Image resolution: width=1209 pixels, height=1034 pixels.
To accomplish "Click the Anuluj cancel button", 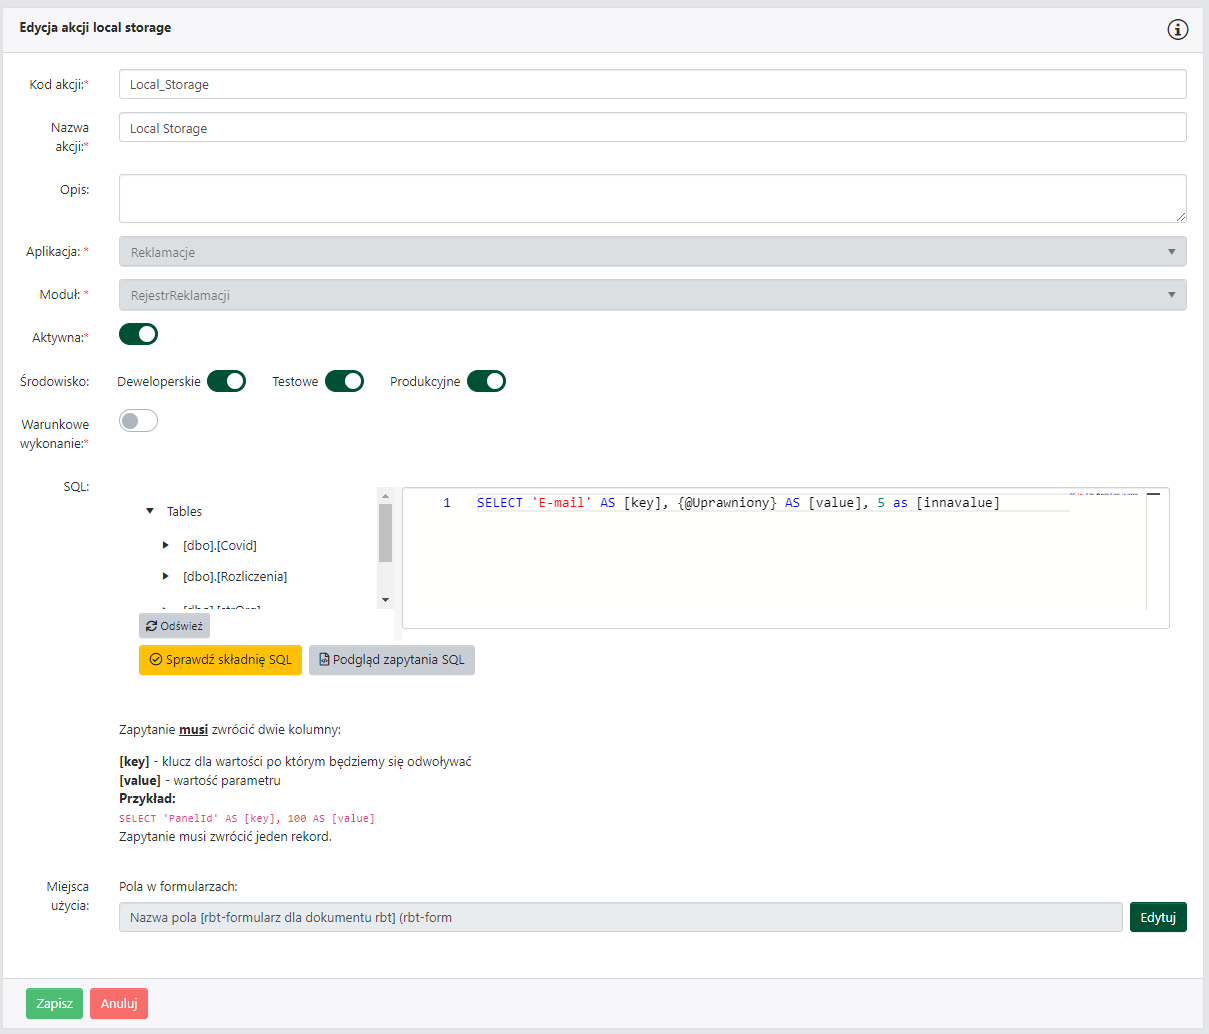I will pyautogui.click(x=119, y=1003).
